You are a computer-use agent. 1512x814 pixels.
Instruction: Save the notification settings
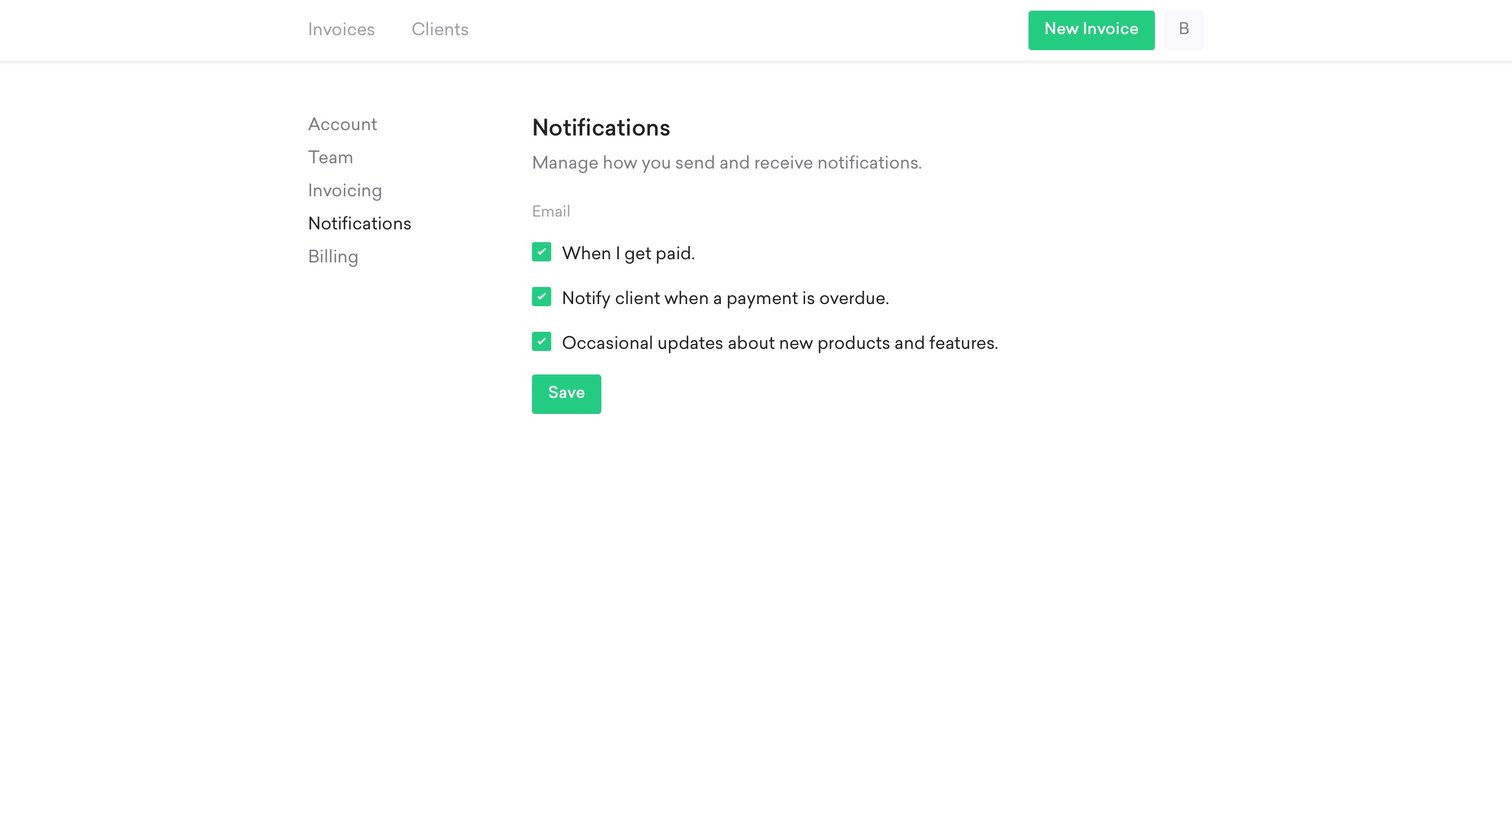tap(566, 394)
